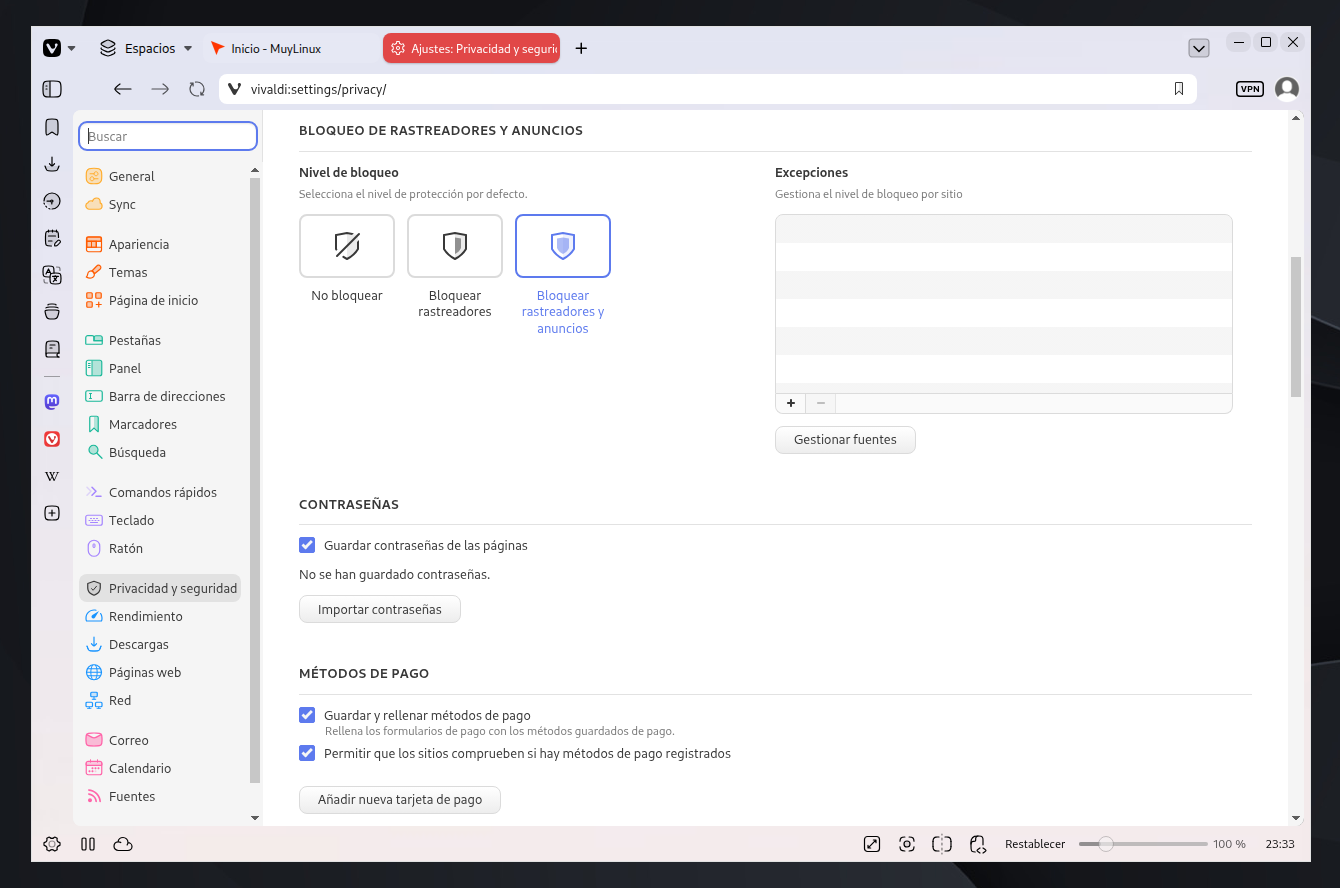Remove exception with minus button

tap(821, 403)
